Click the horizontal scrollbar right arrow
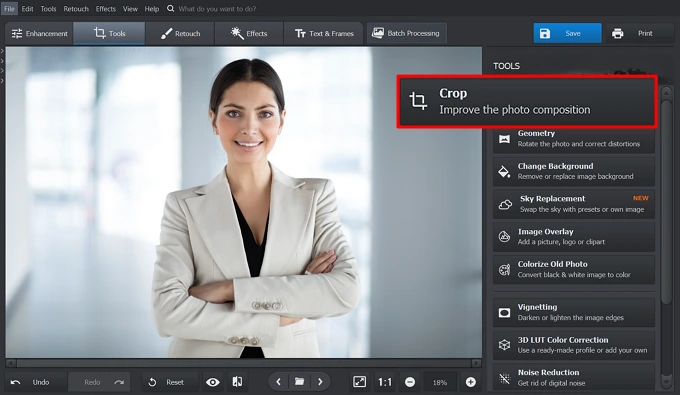This screenshot has width=680, height=395. [x=476, y=363]
